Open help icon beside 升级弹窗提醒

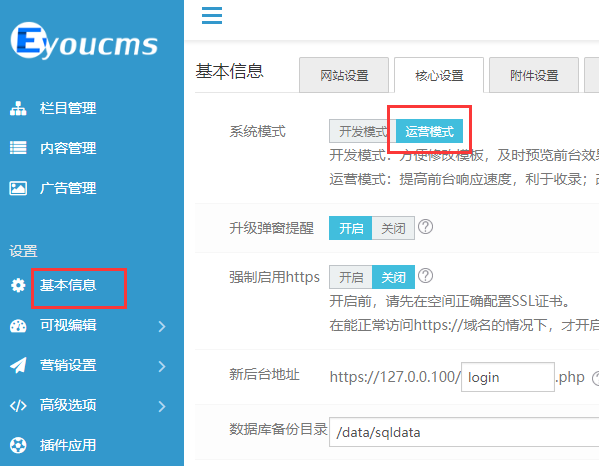425,227
